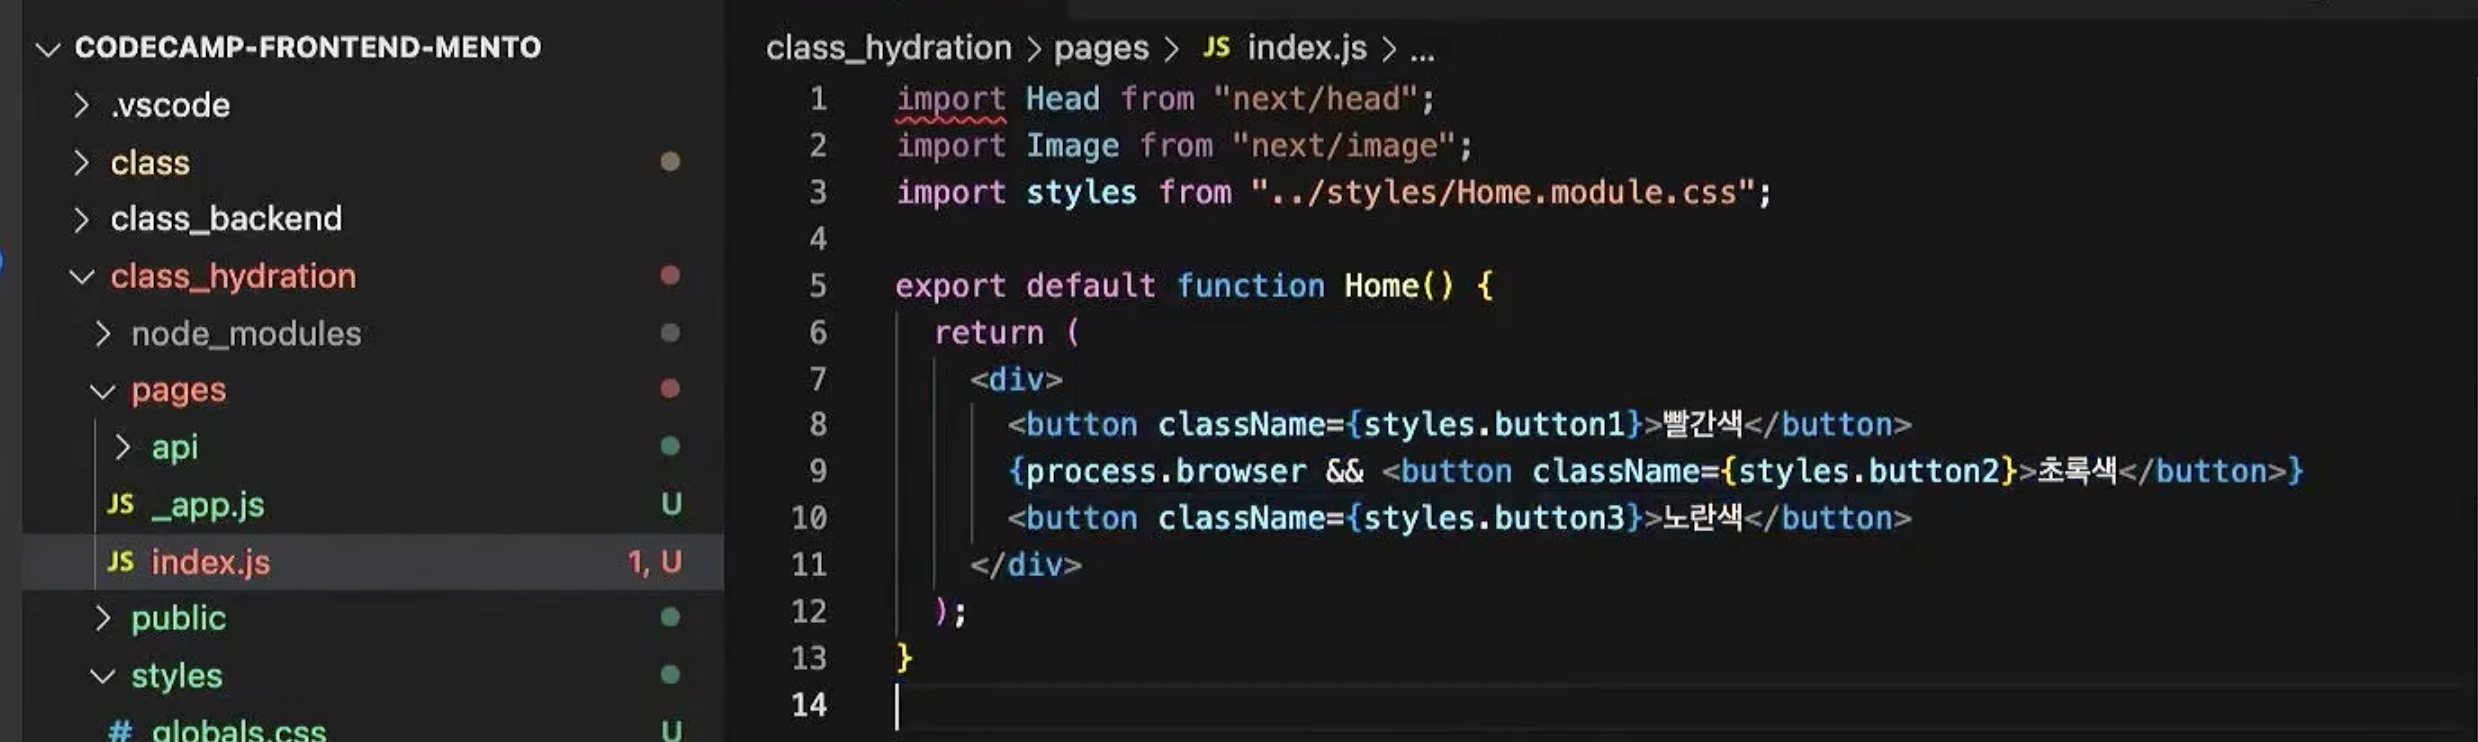Click the public folder green status dot

pyautogui.click(x=670, y=618)
